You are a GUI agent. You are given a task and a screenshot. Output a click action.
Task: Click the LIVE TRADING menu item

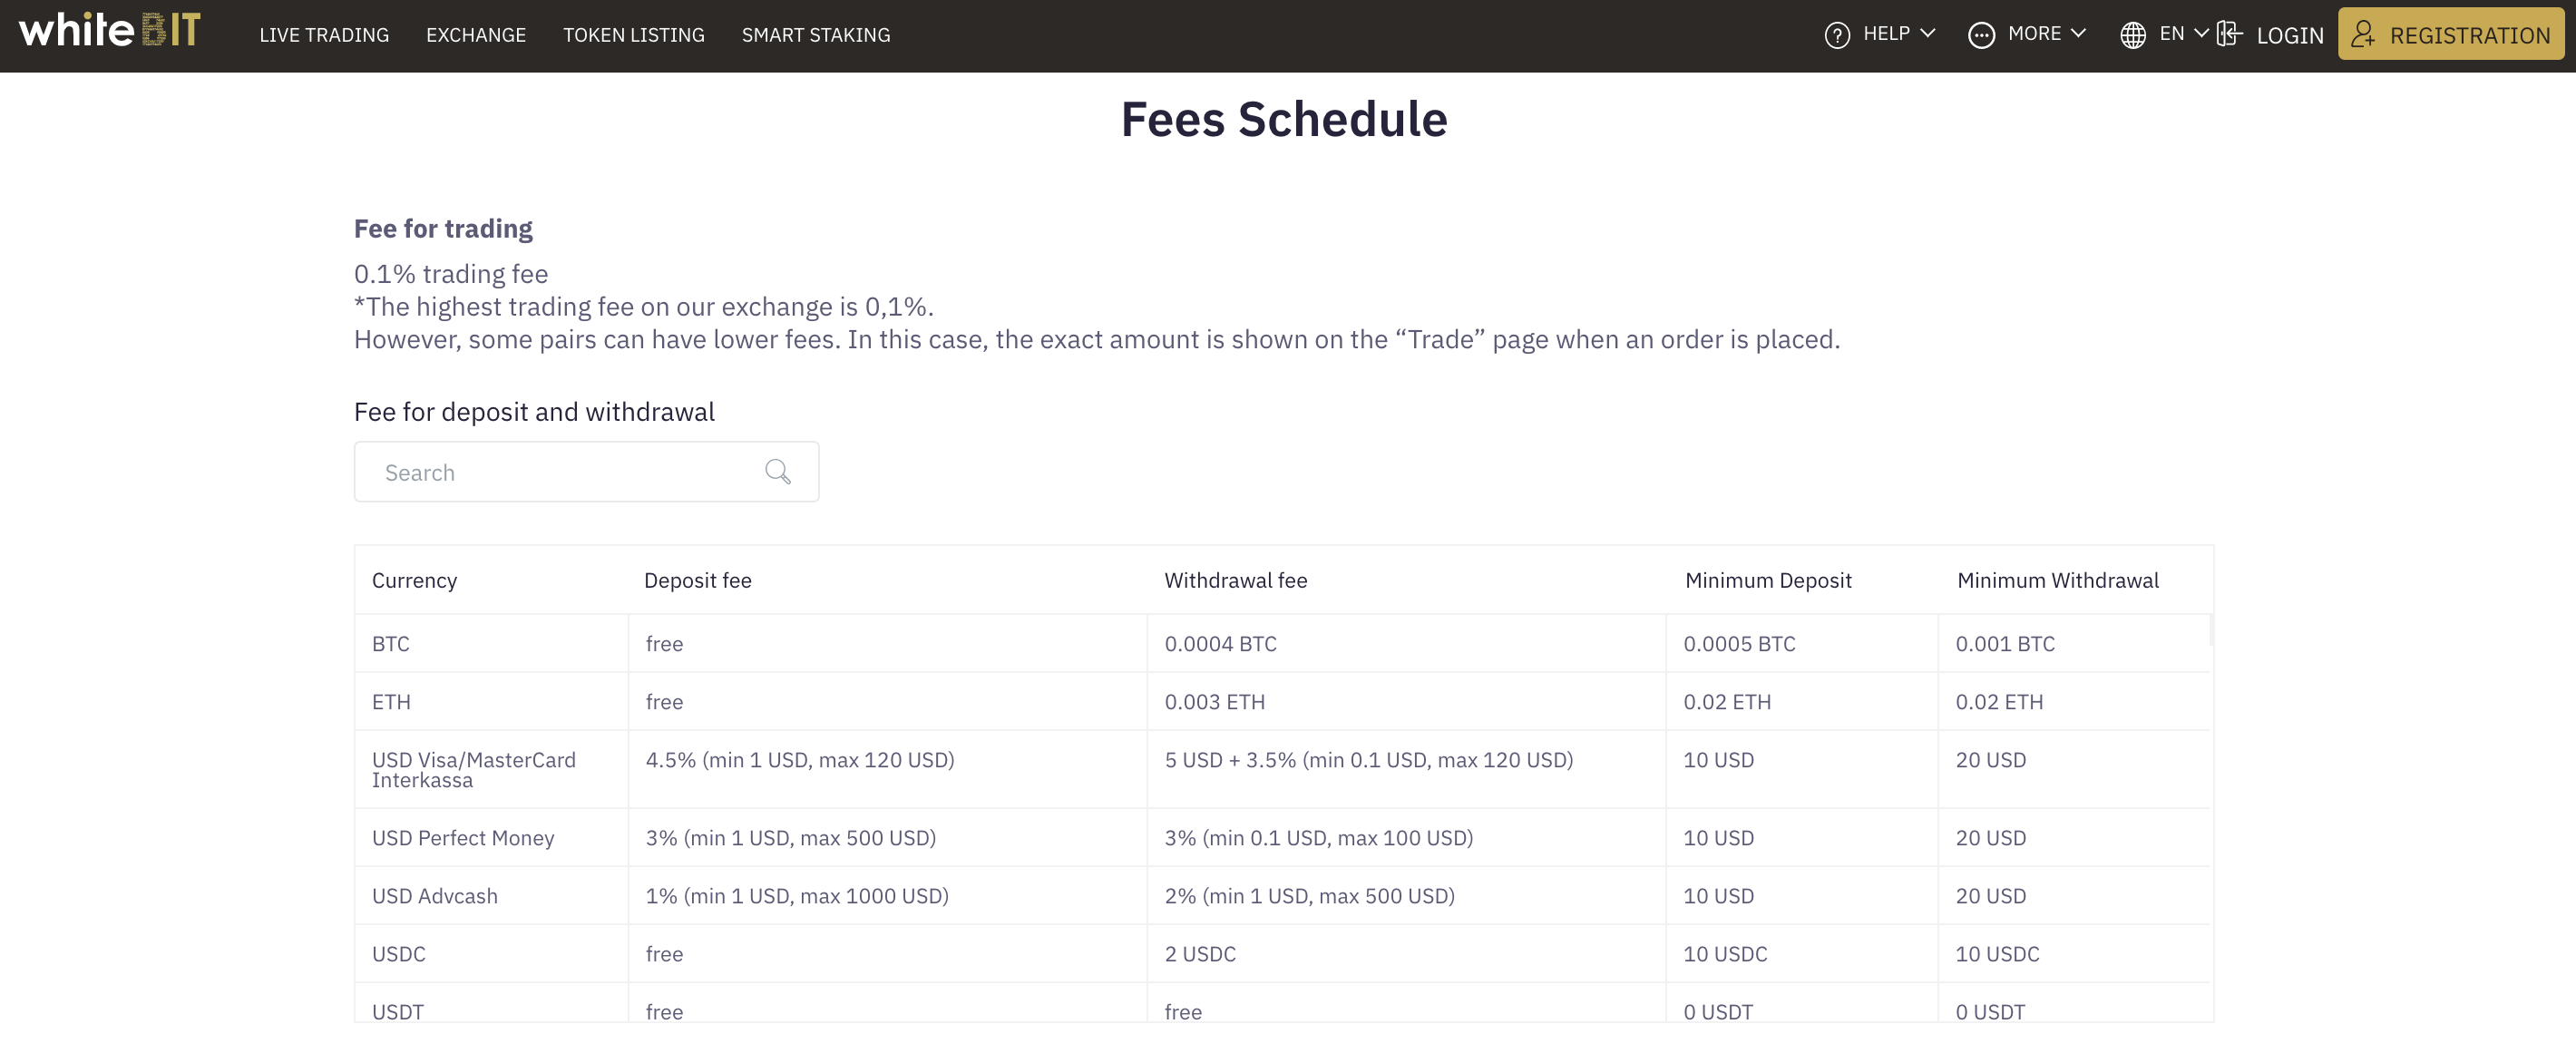(326, 33)
